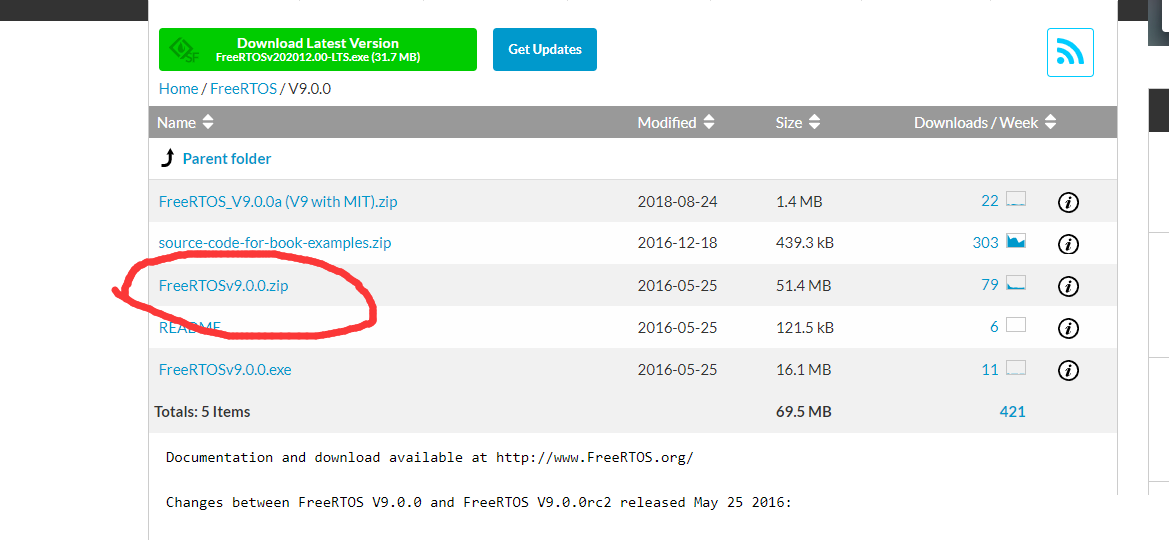Sort file list by Modified date
Viewport: 1169px width, 540px height.
coord(676,122)
